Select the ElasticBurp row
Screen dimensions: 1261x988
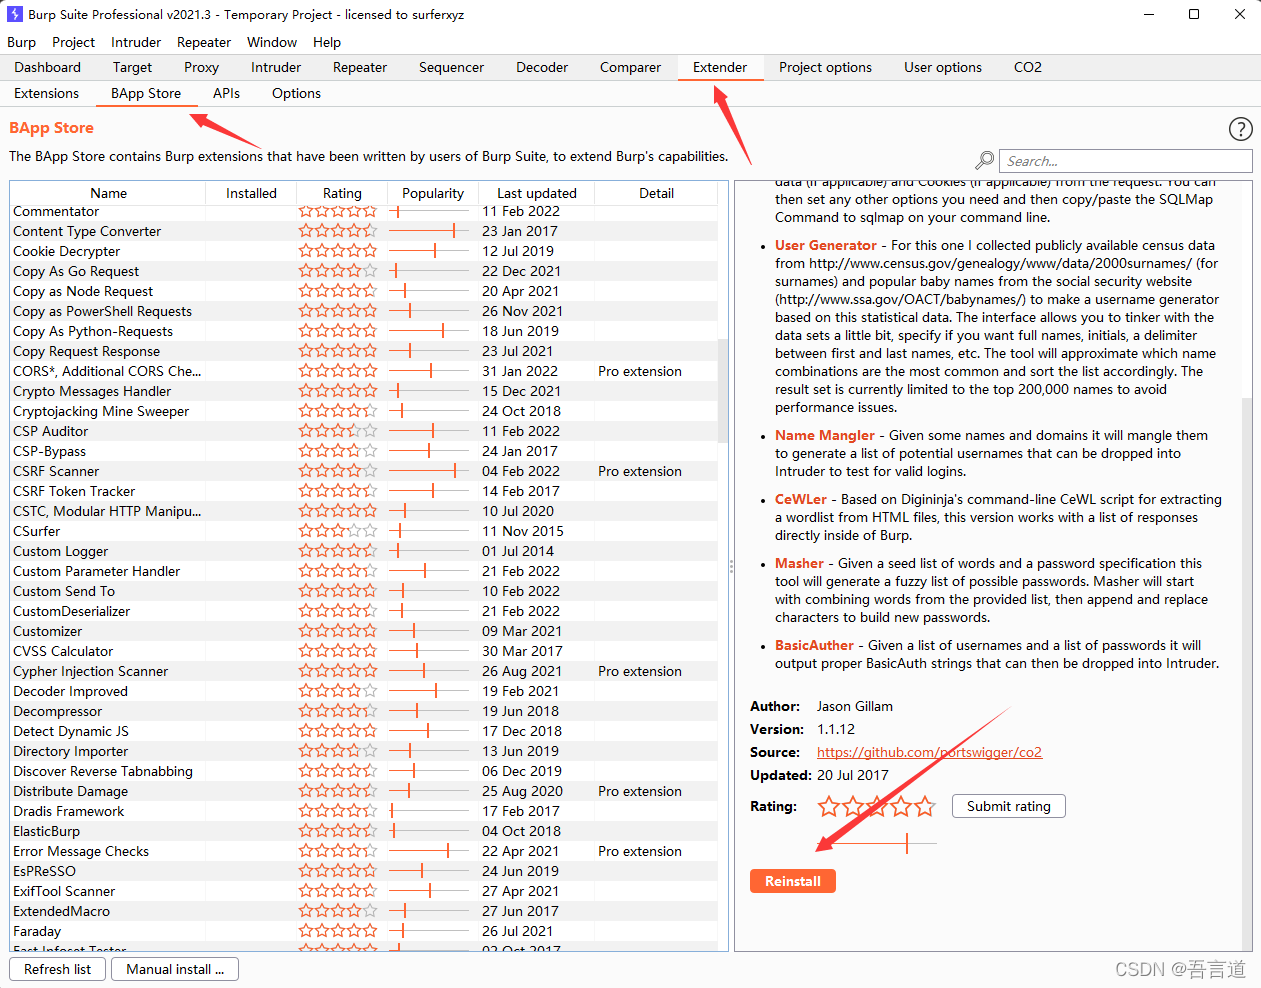[364, 831]
